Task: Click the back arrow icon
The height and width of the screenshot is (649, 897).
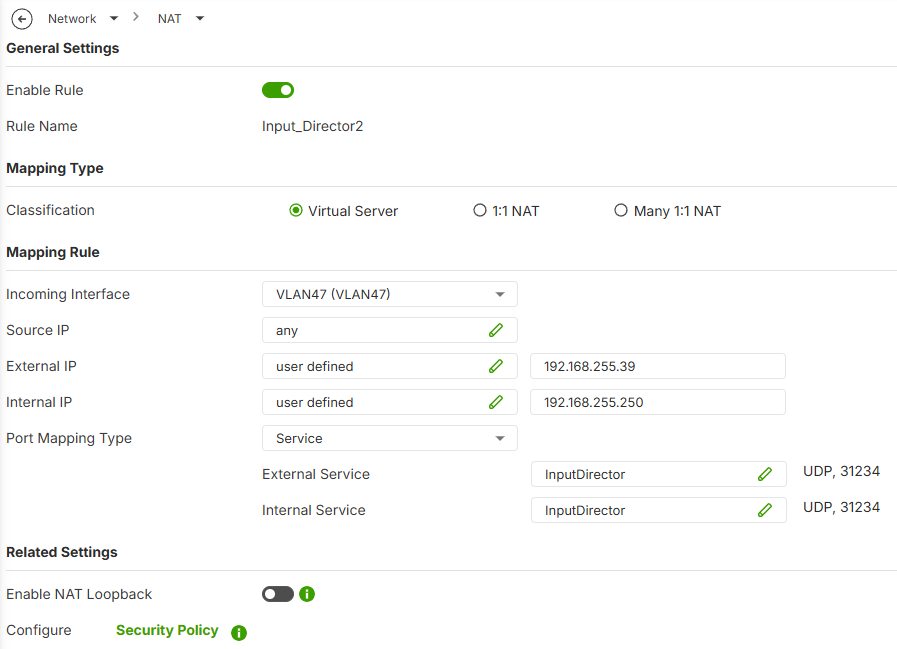Action: [22, 19]
